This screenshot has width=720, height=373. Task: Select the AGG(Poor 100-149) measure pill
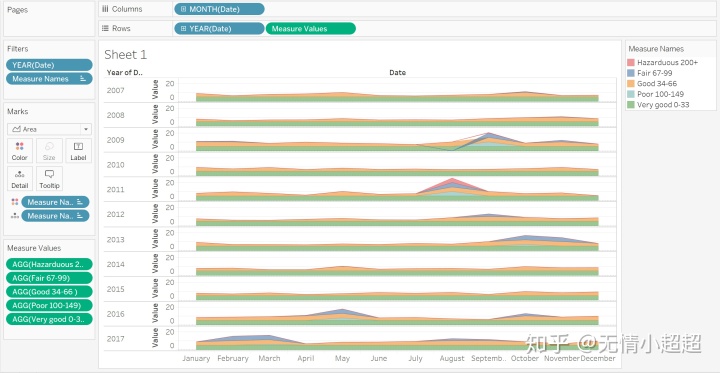49,305
